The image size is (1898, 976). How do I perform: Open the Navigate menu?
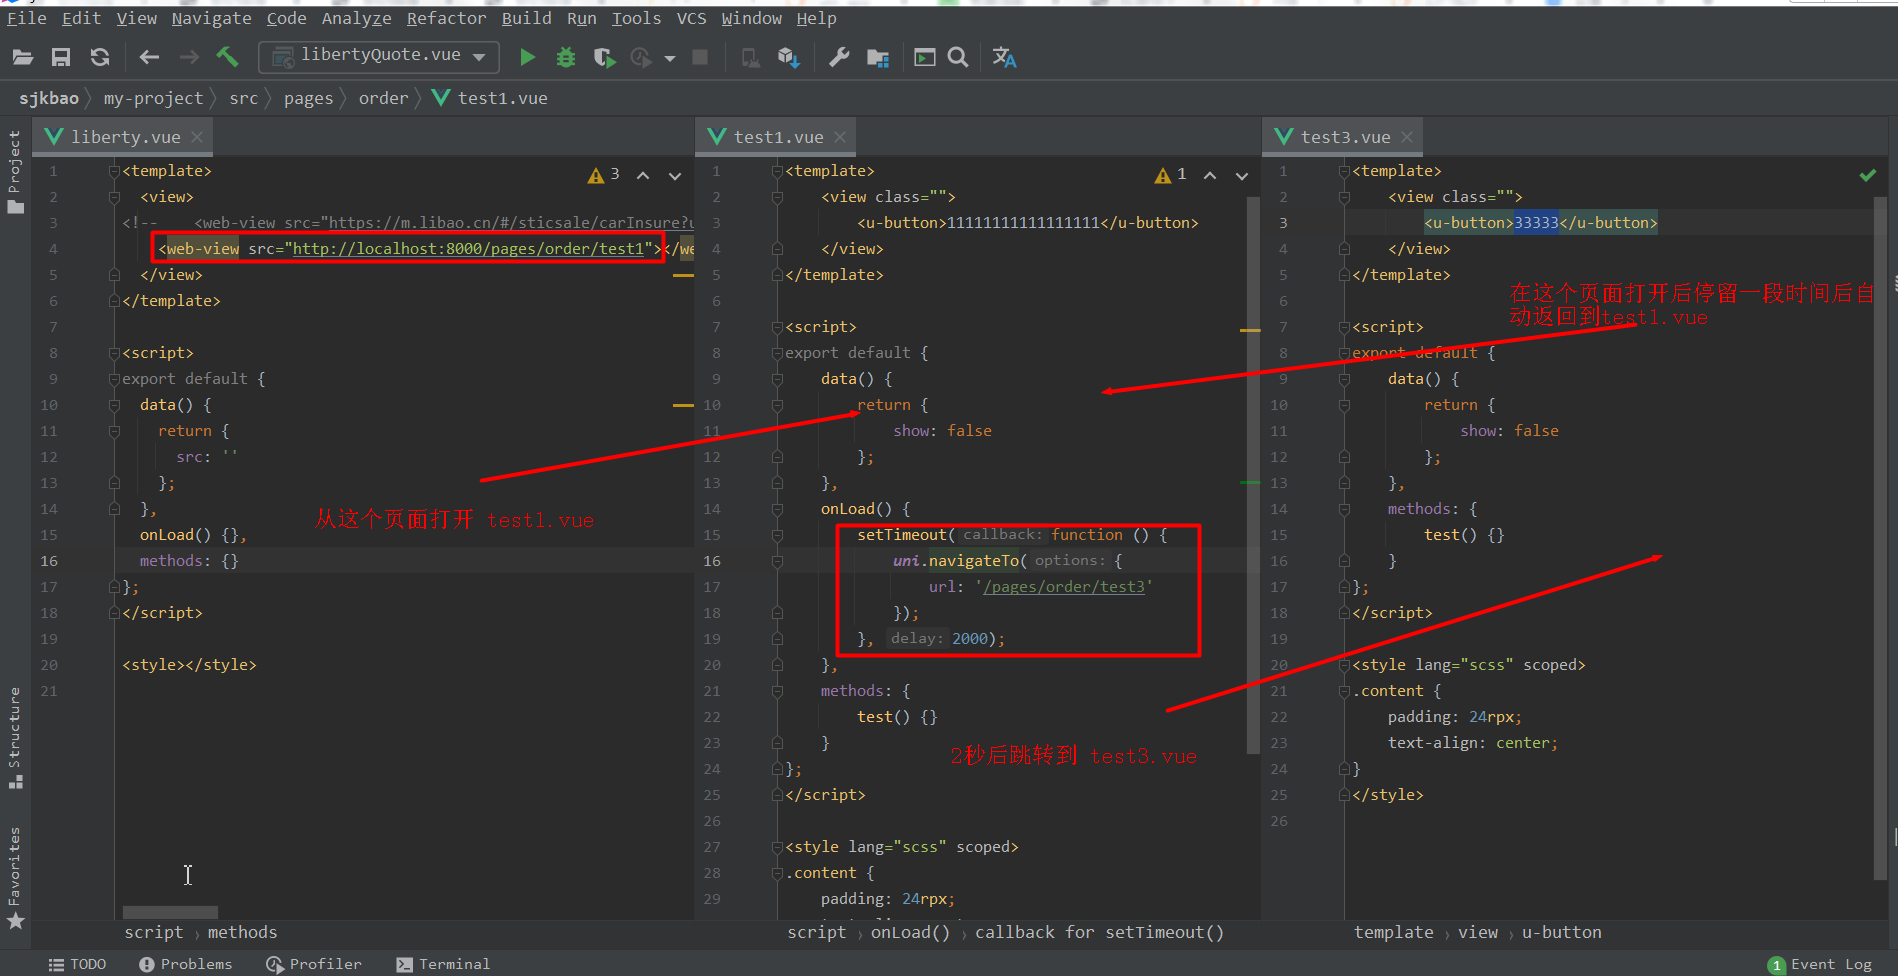(211, 18)
